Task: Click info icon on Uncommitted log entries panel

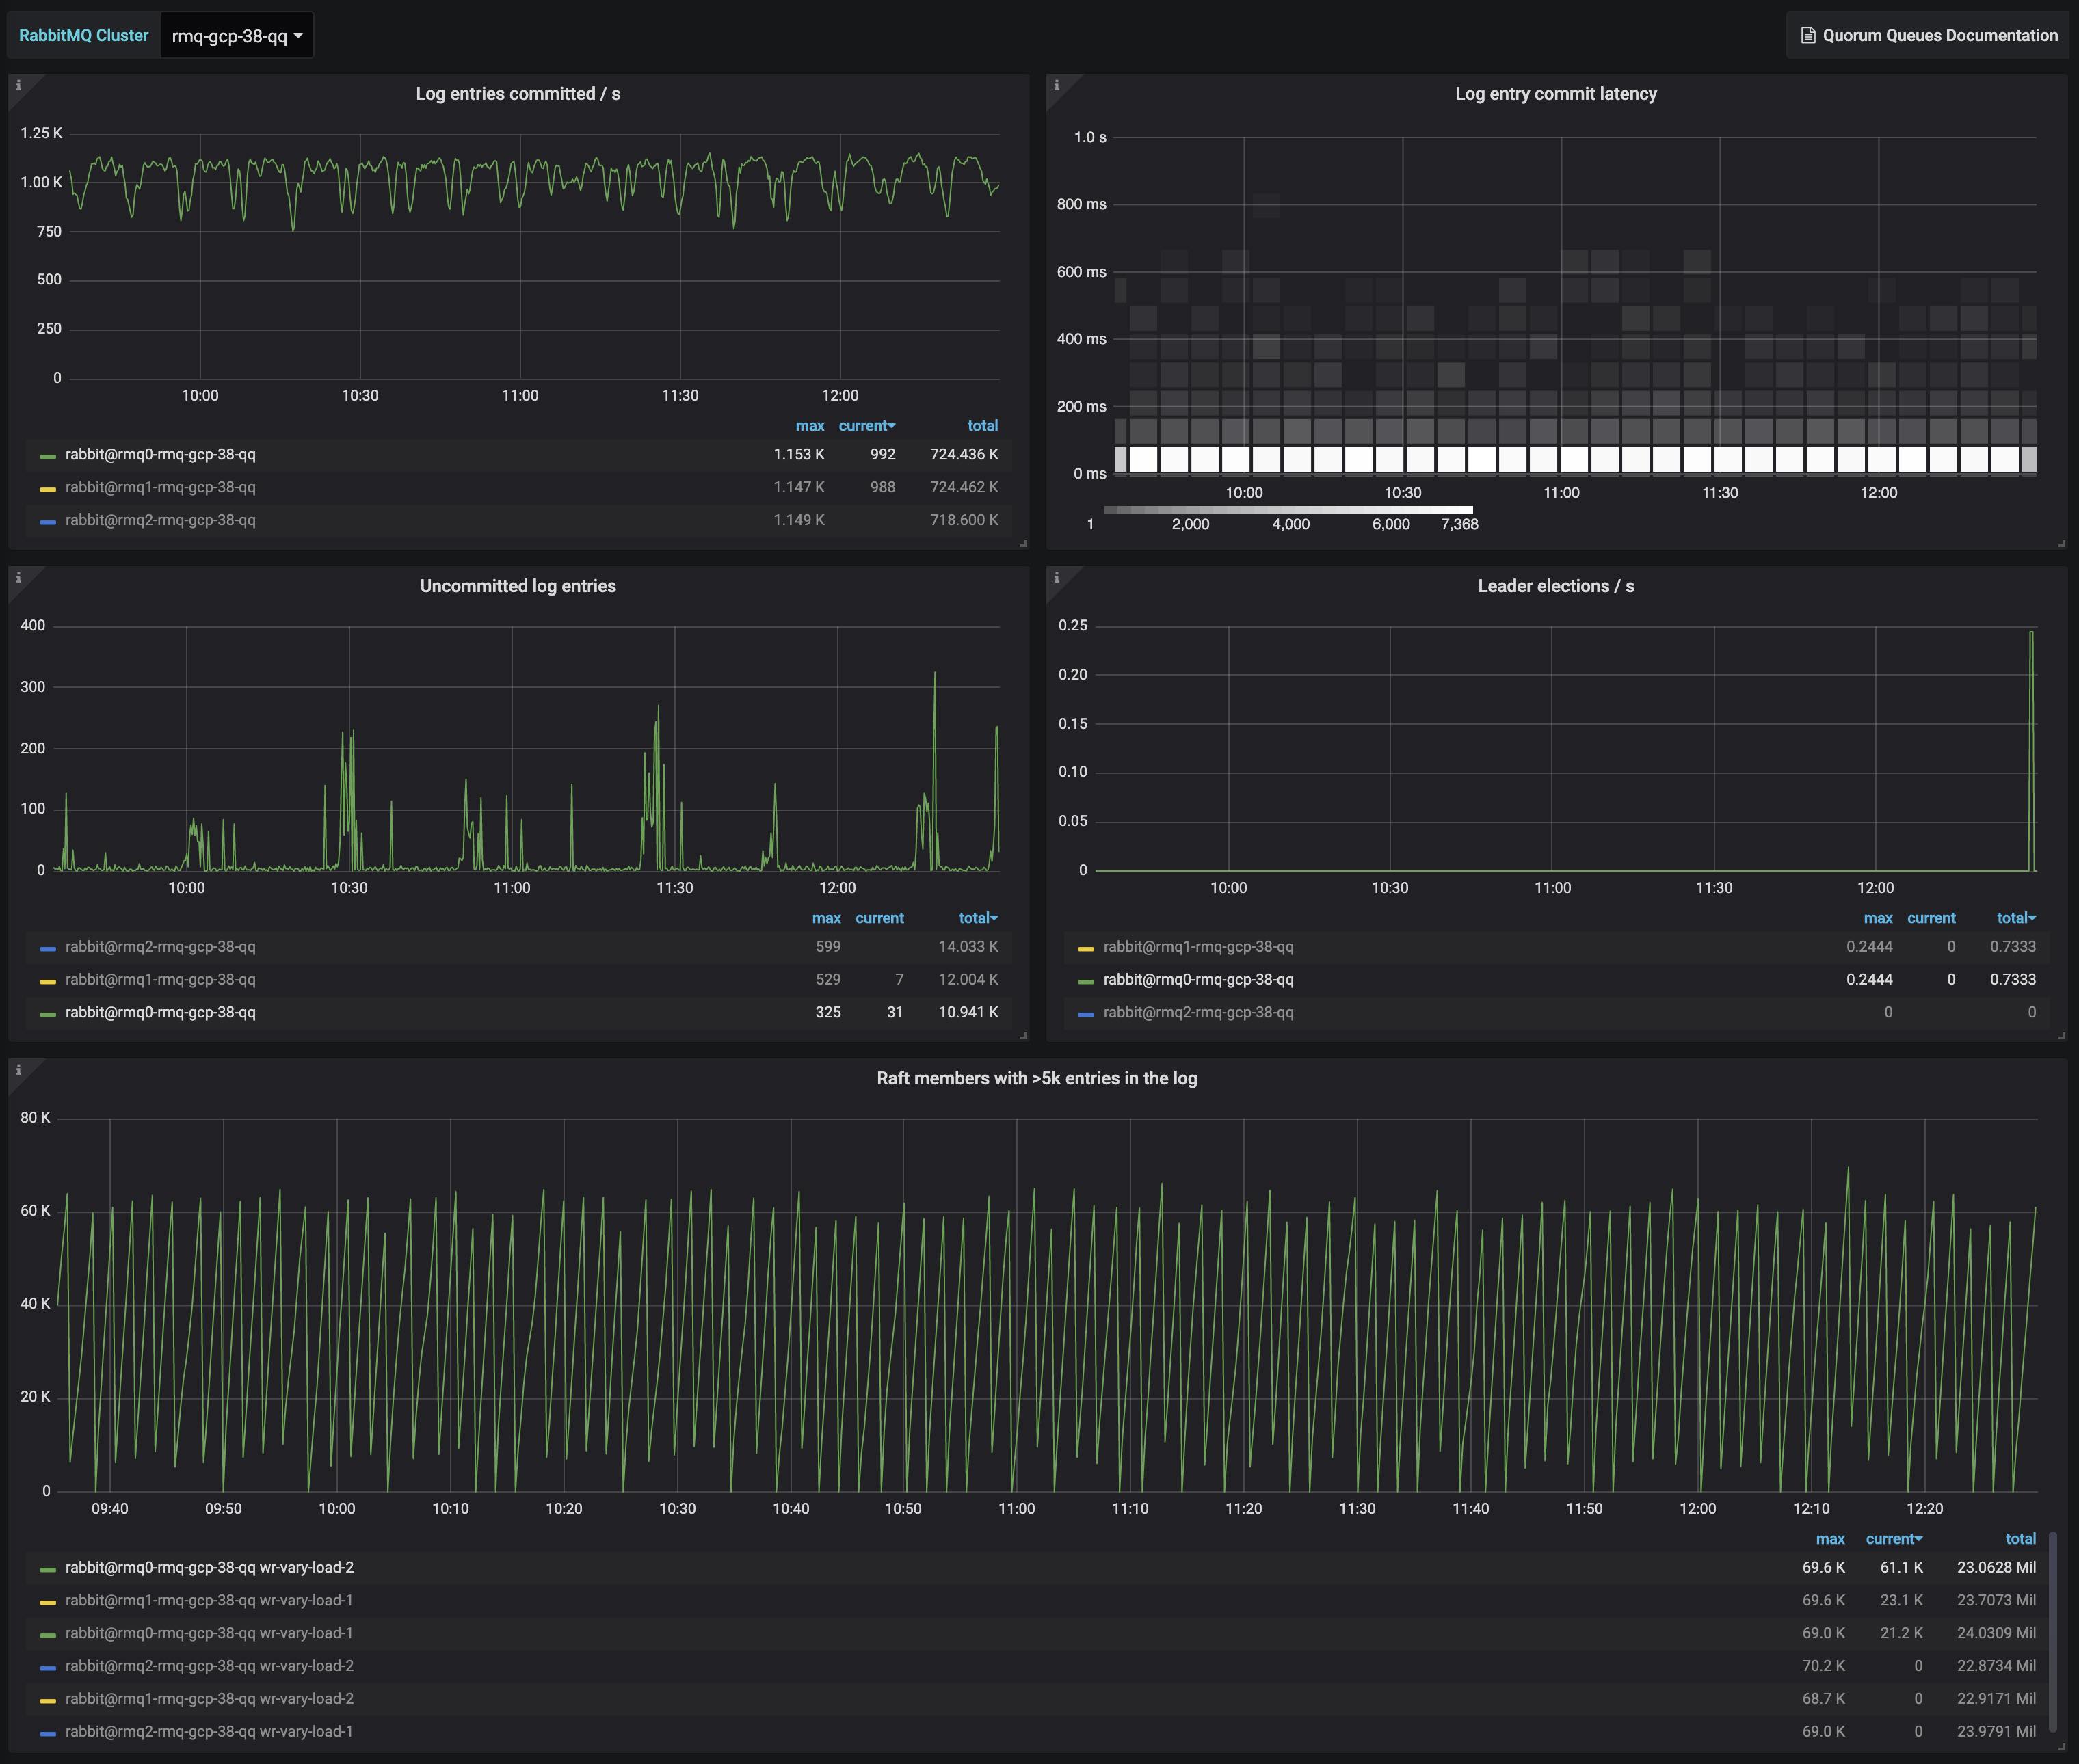Action: click(18, 578)
